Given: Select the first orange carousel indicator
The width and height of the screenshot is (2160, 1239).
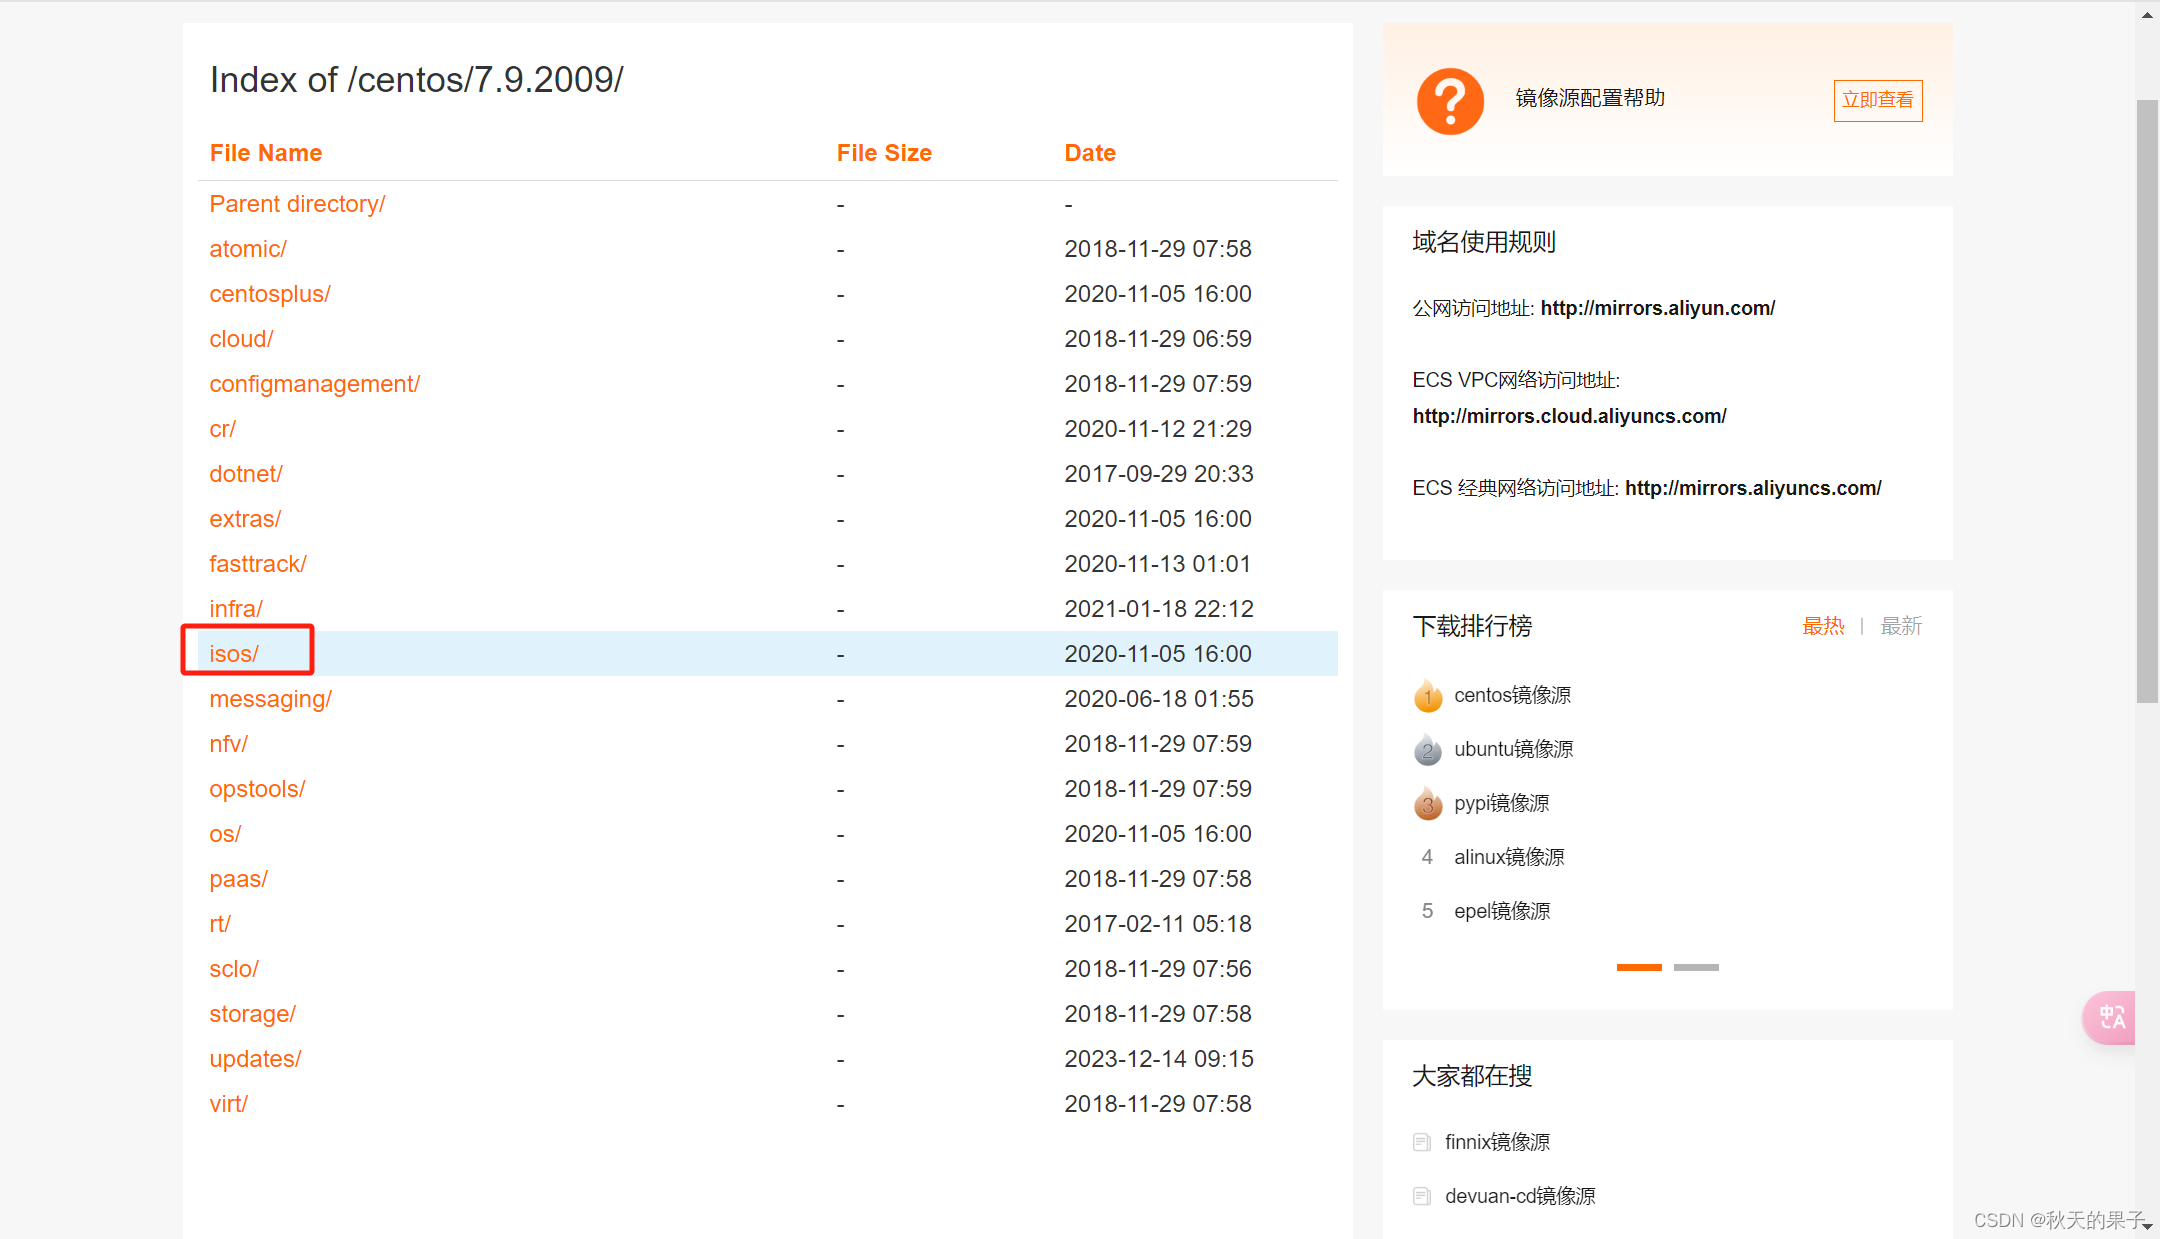Looking at the screenshot, I should pyautogui.click(x=1639, y=967).
